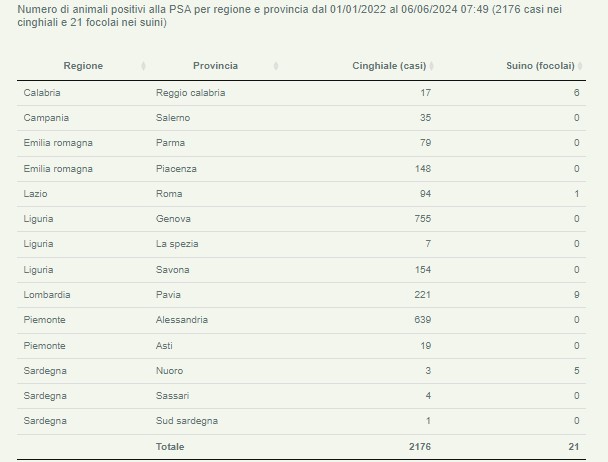The image size is (608, 462).
Task: Click sort arrows next to Suino (focolai)
Action: coord(580,66)
